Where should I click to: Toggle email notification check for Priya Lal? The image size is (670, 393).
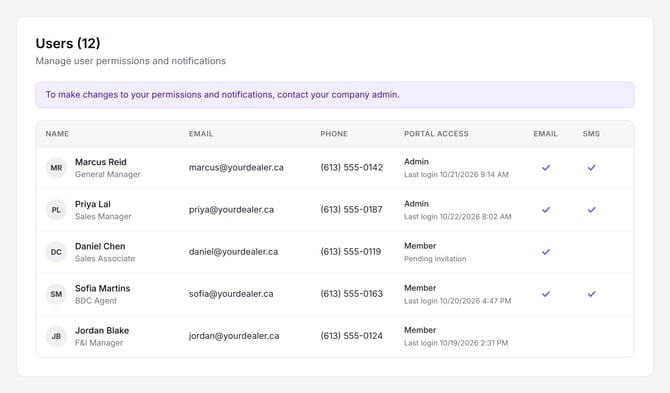(x=546, y=210)
